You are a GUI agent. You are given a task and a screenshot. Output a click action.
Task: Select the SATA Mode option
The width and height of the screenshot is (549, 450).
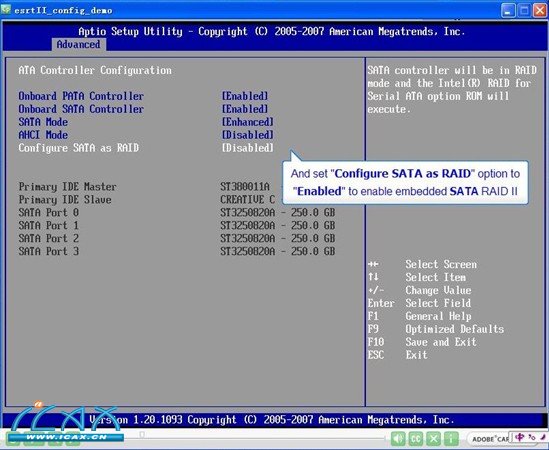(x=43, y=122)
